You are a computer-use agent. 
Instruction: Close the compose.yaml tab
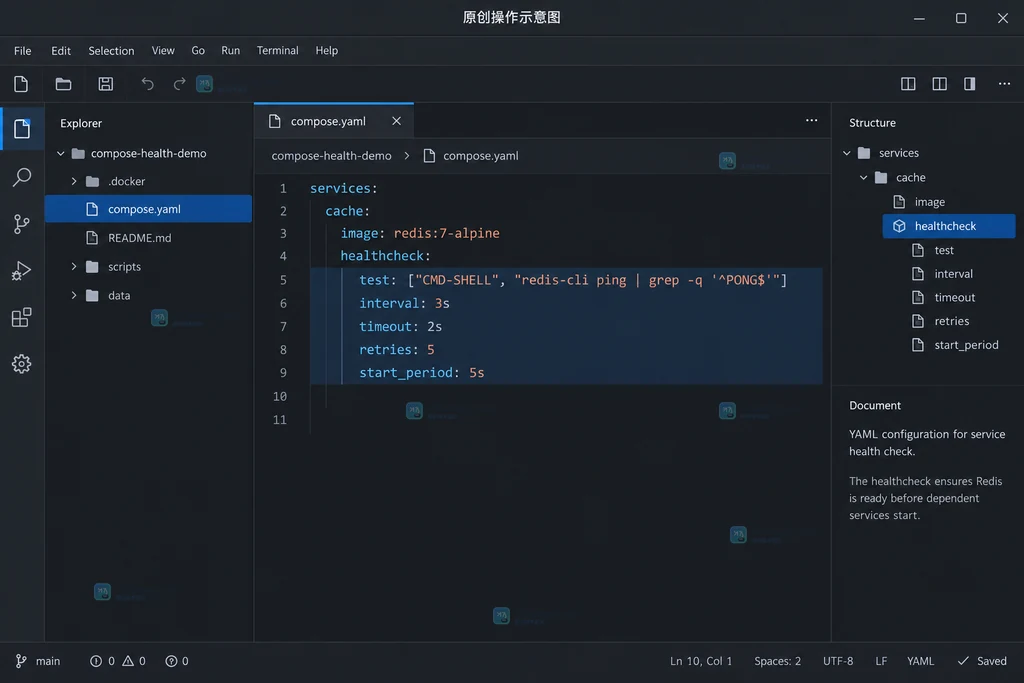396,121
